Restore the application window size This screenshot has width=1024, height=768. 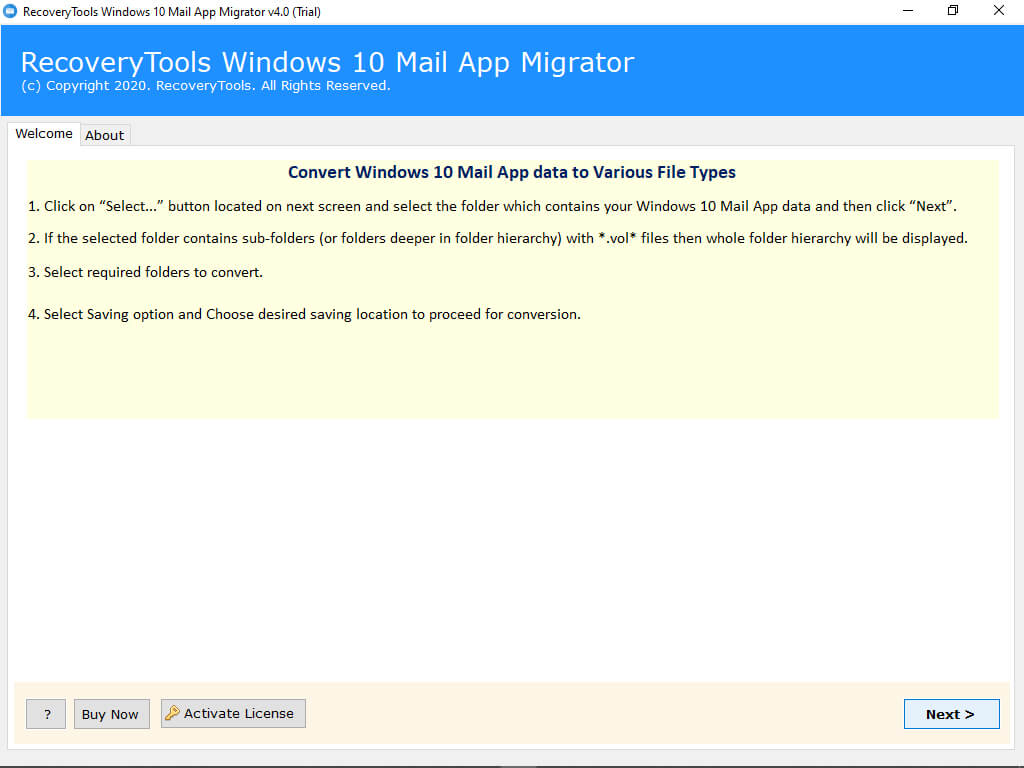pos(952,11)
